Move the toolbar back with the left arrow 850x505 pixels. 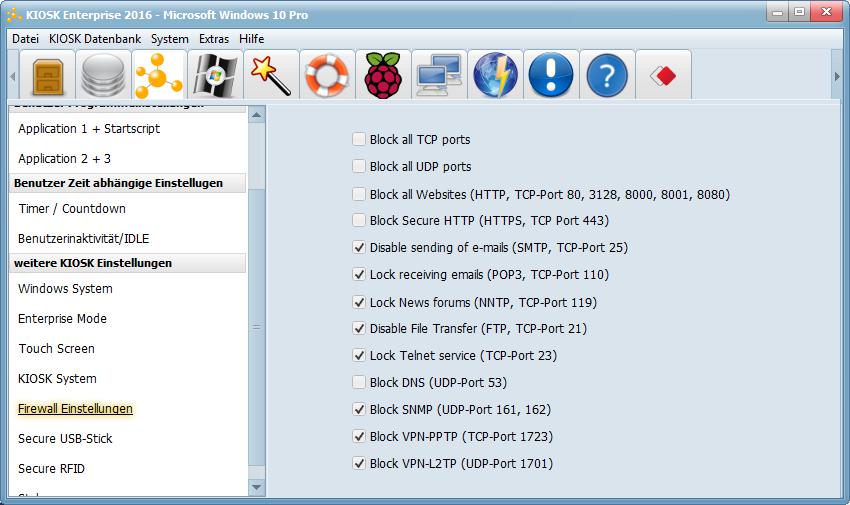(x=13, y=76)
